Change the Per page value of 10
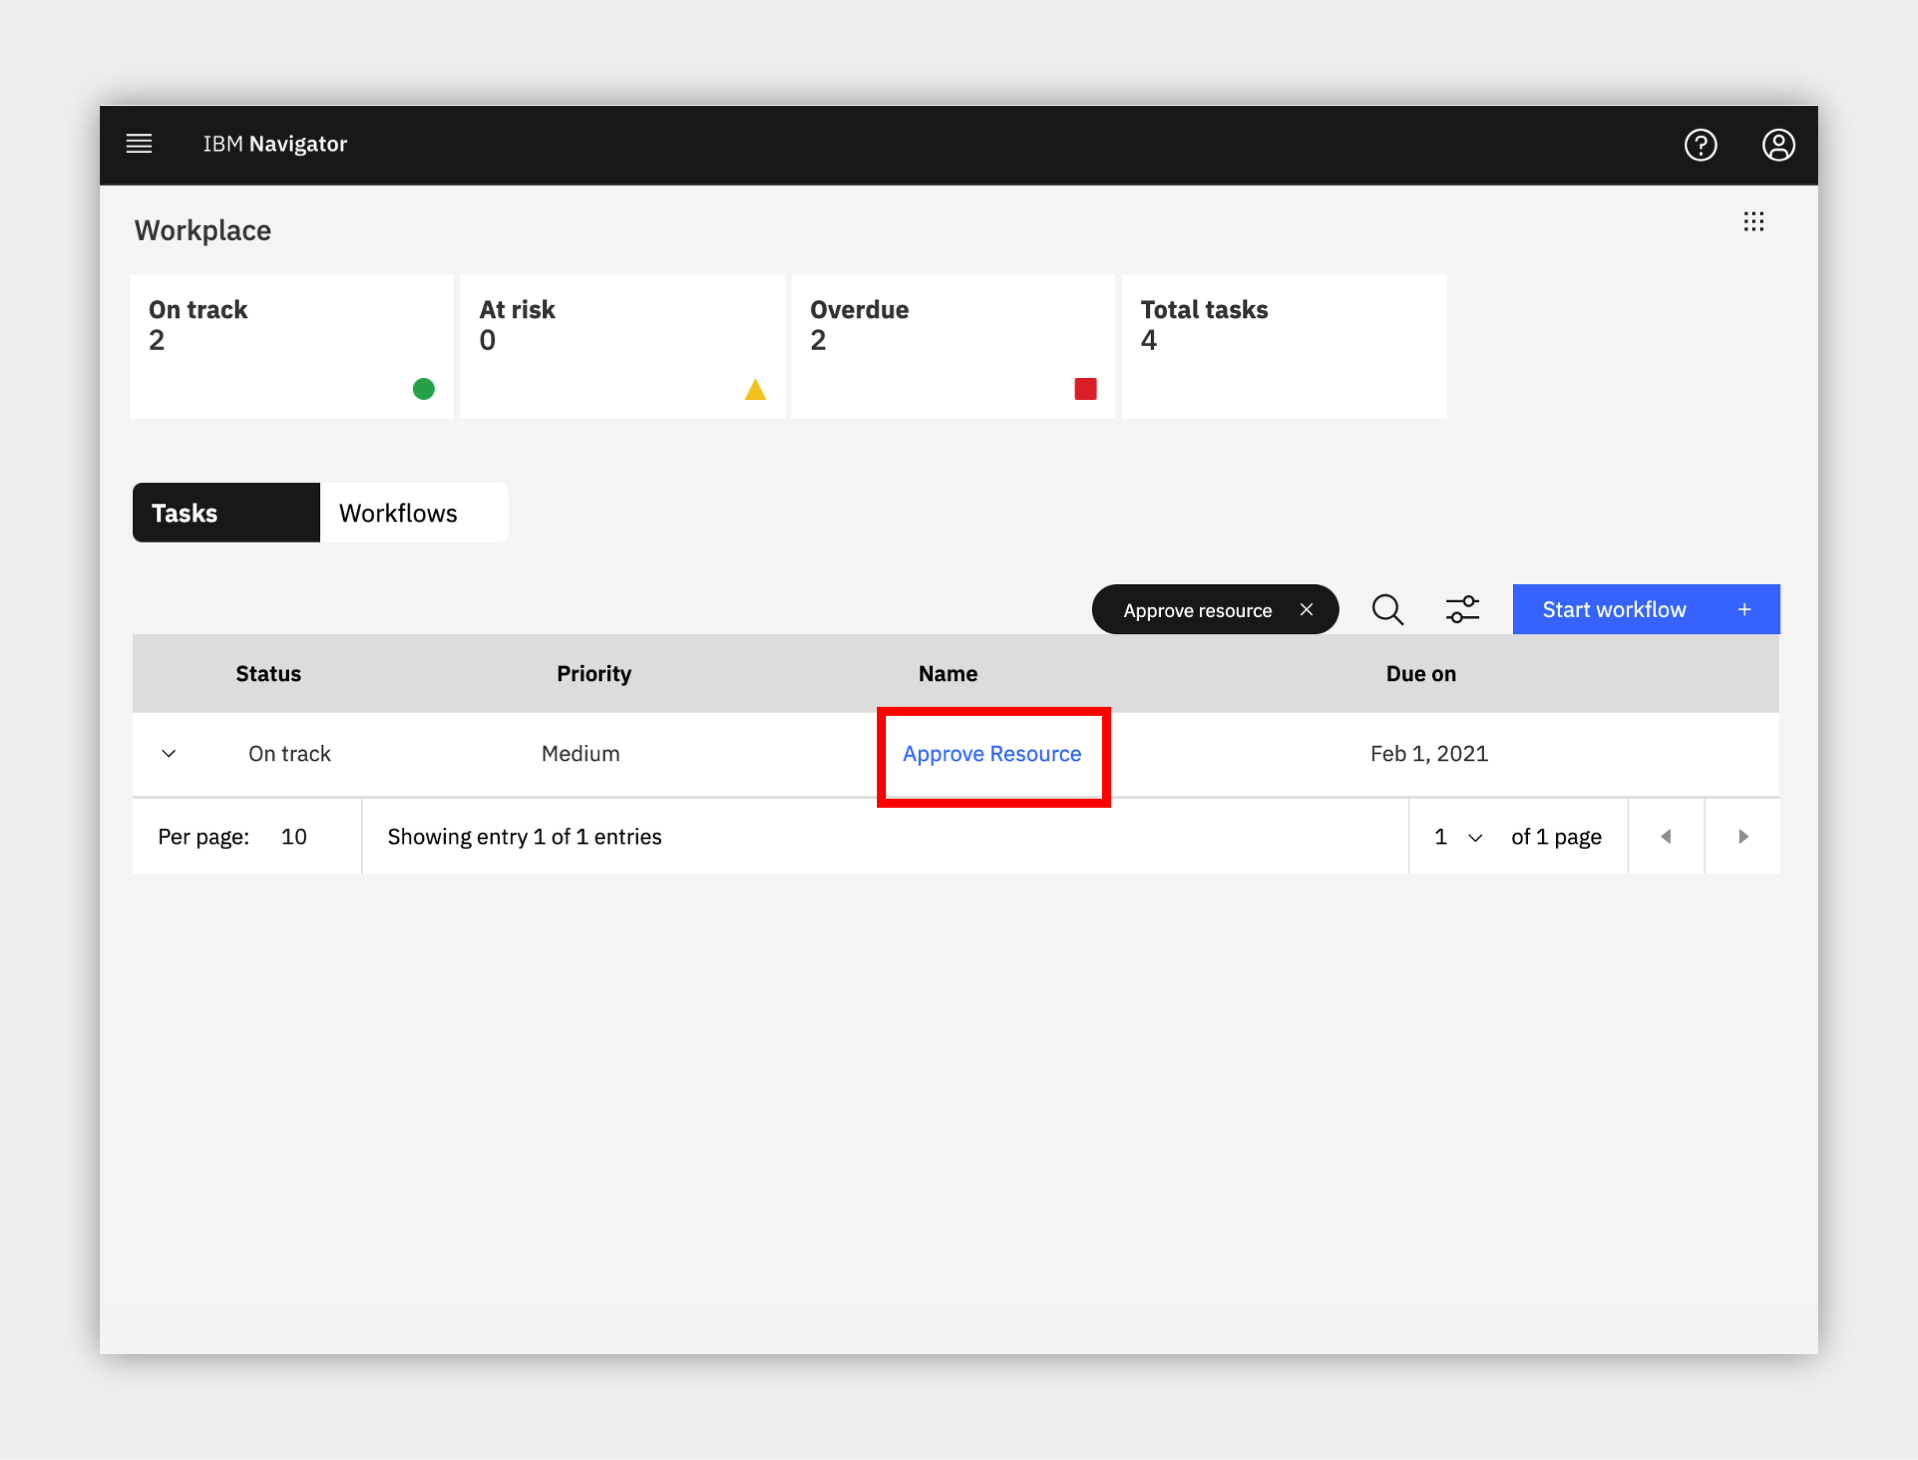The image size is (1918, 1460). tap(294, 836)
